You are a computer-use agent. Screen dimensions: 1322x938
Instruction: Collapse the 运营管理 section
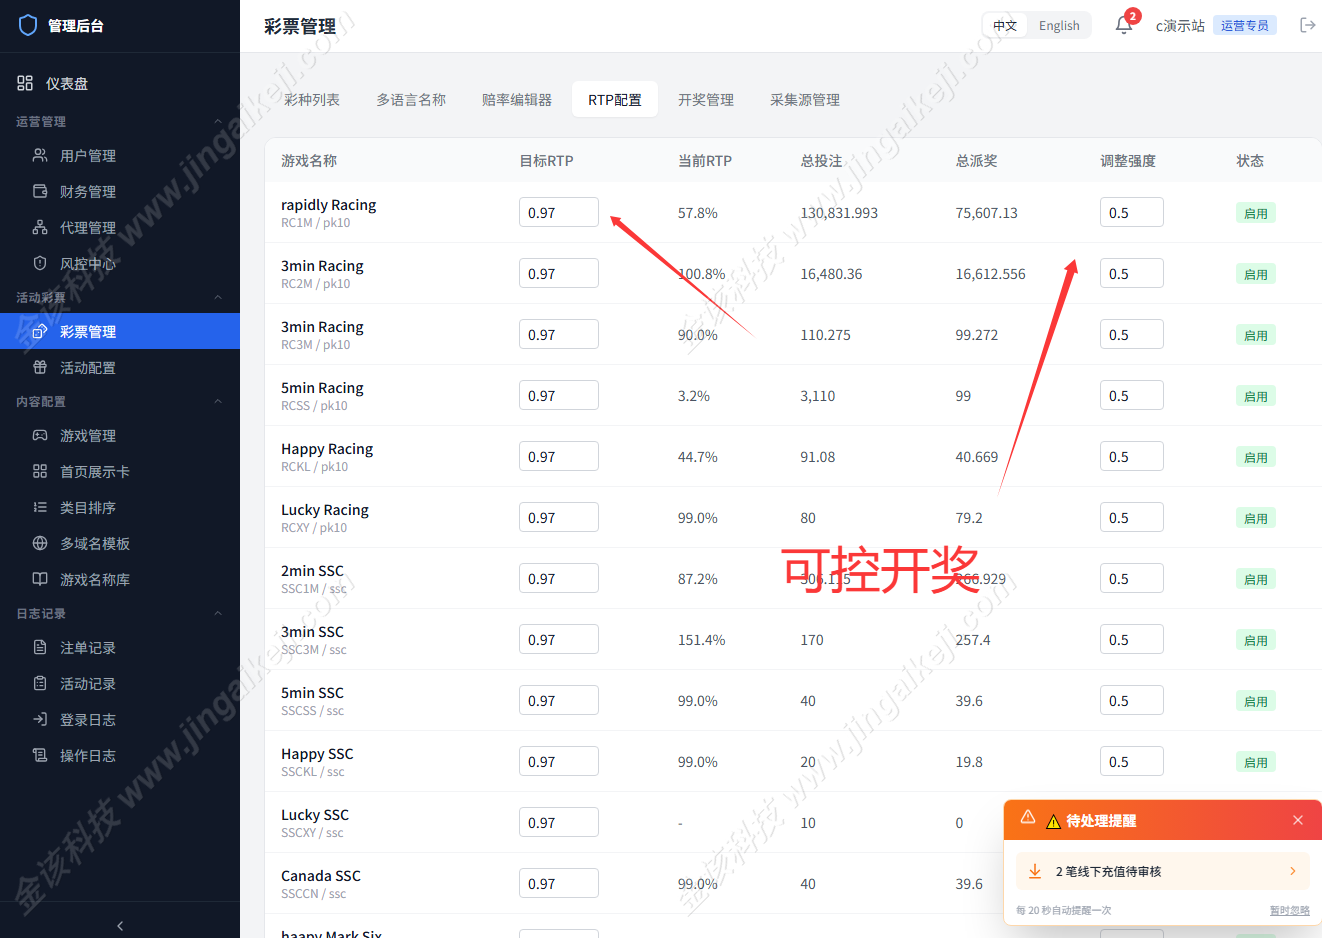218,121
